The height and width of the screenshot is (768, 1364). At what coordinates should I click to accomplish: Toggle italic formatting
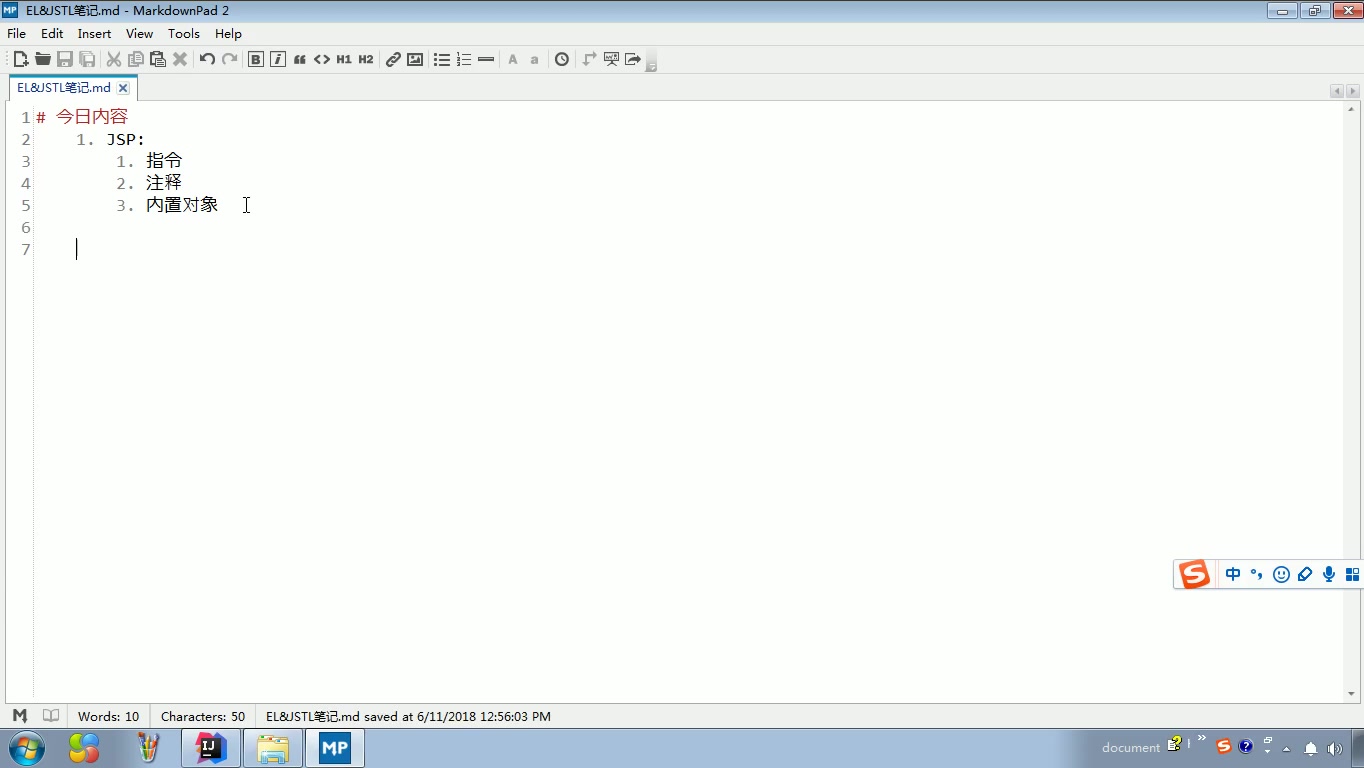(x=278, y=60)
